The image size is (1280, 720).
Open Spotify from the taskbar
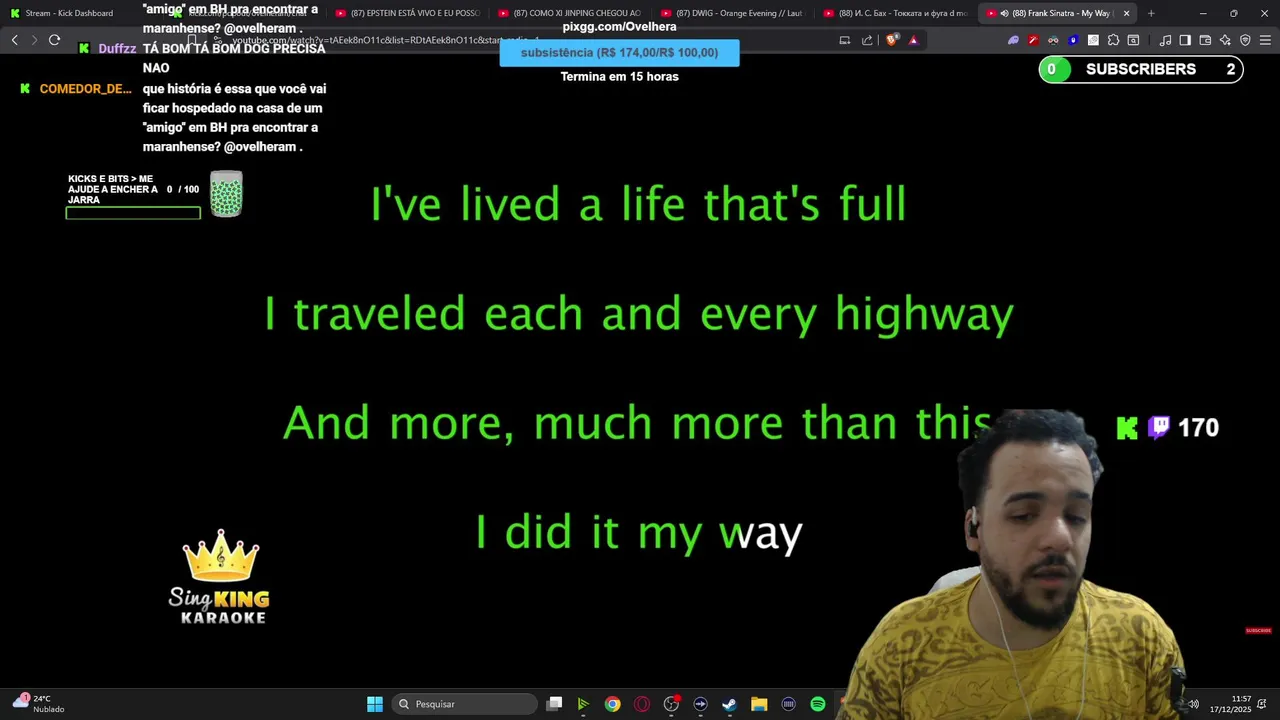click(818, 704)
